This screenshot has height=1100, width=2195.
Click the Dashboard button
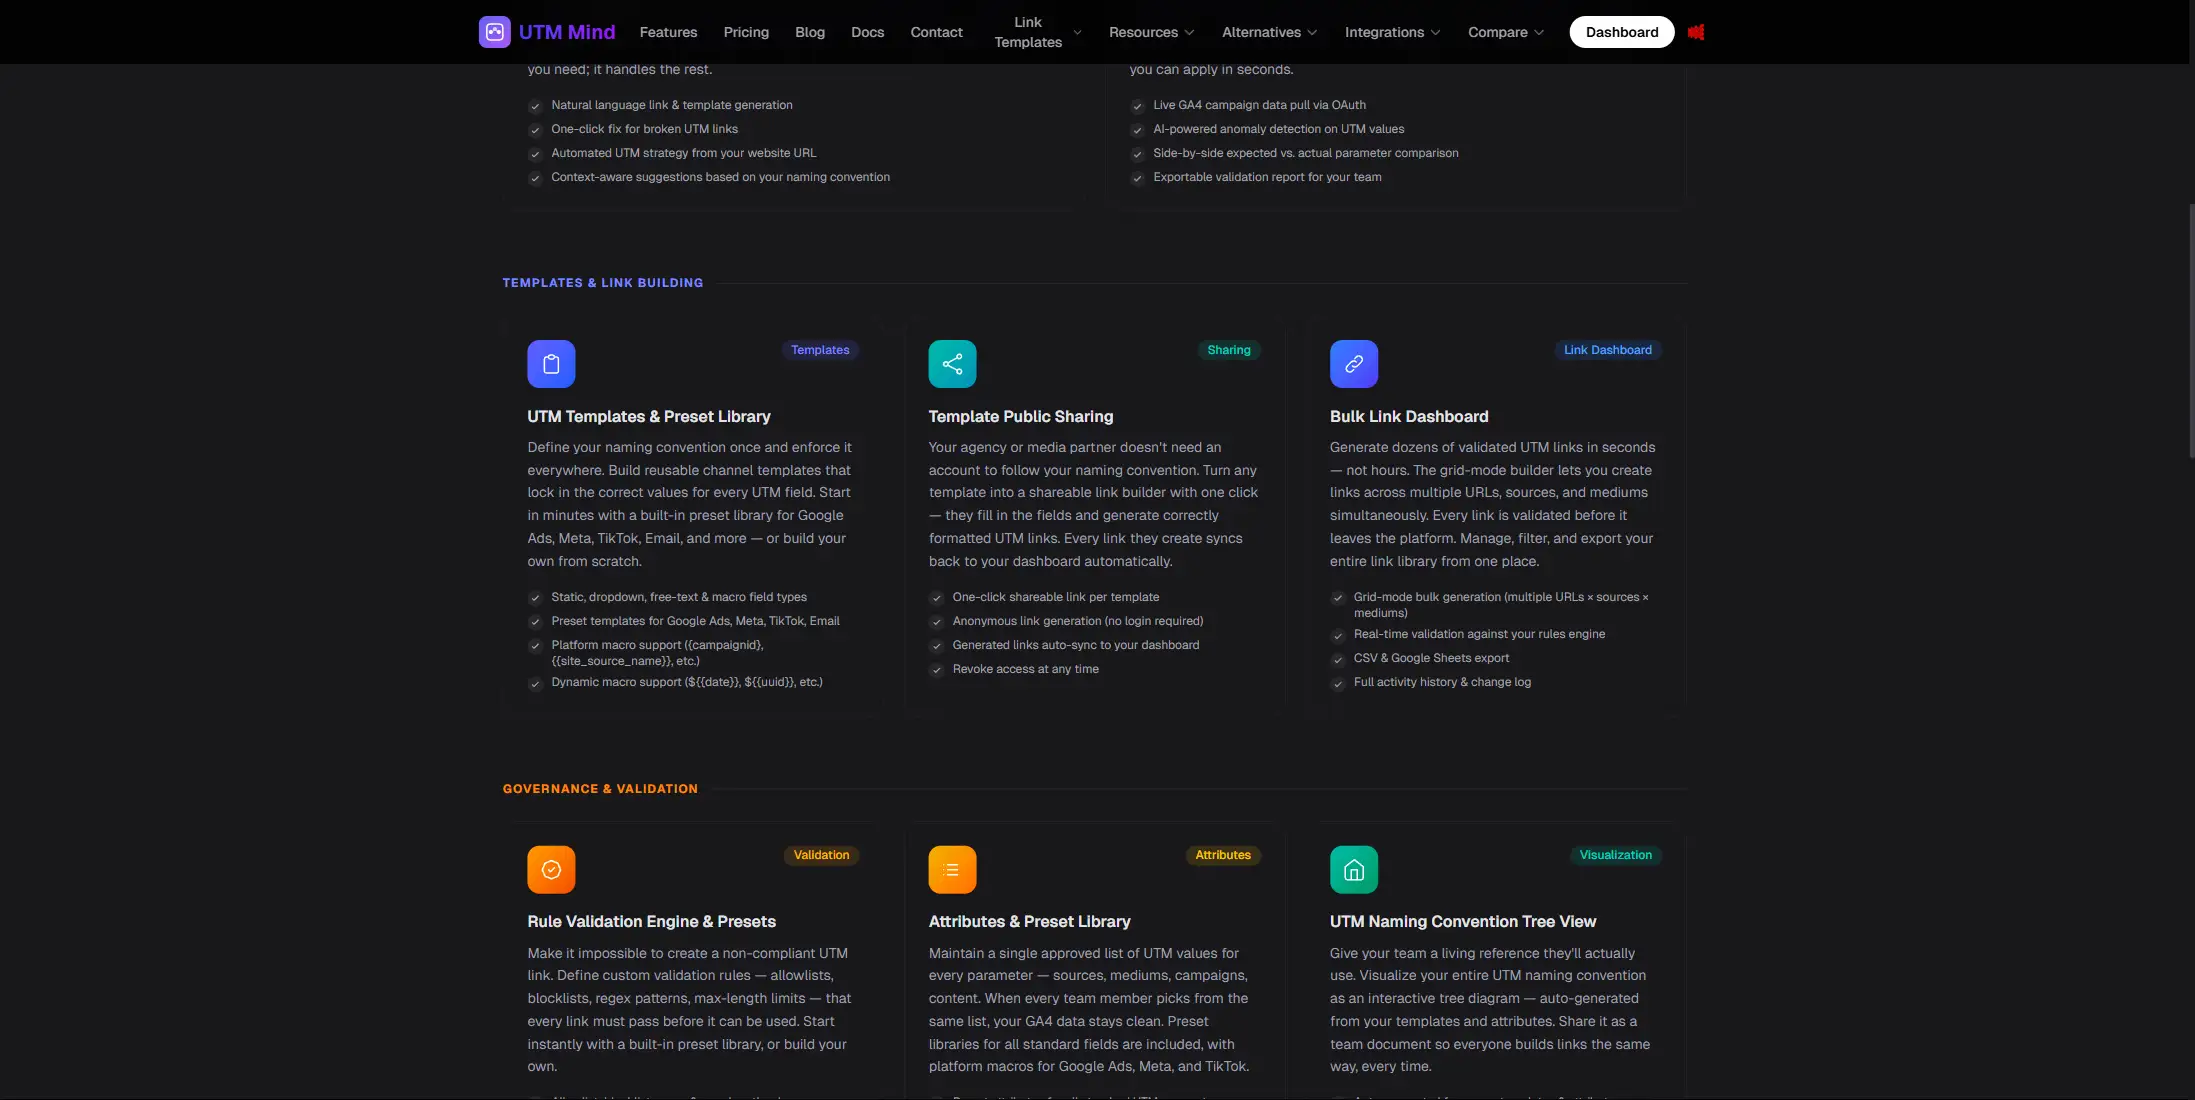1621,31
